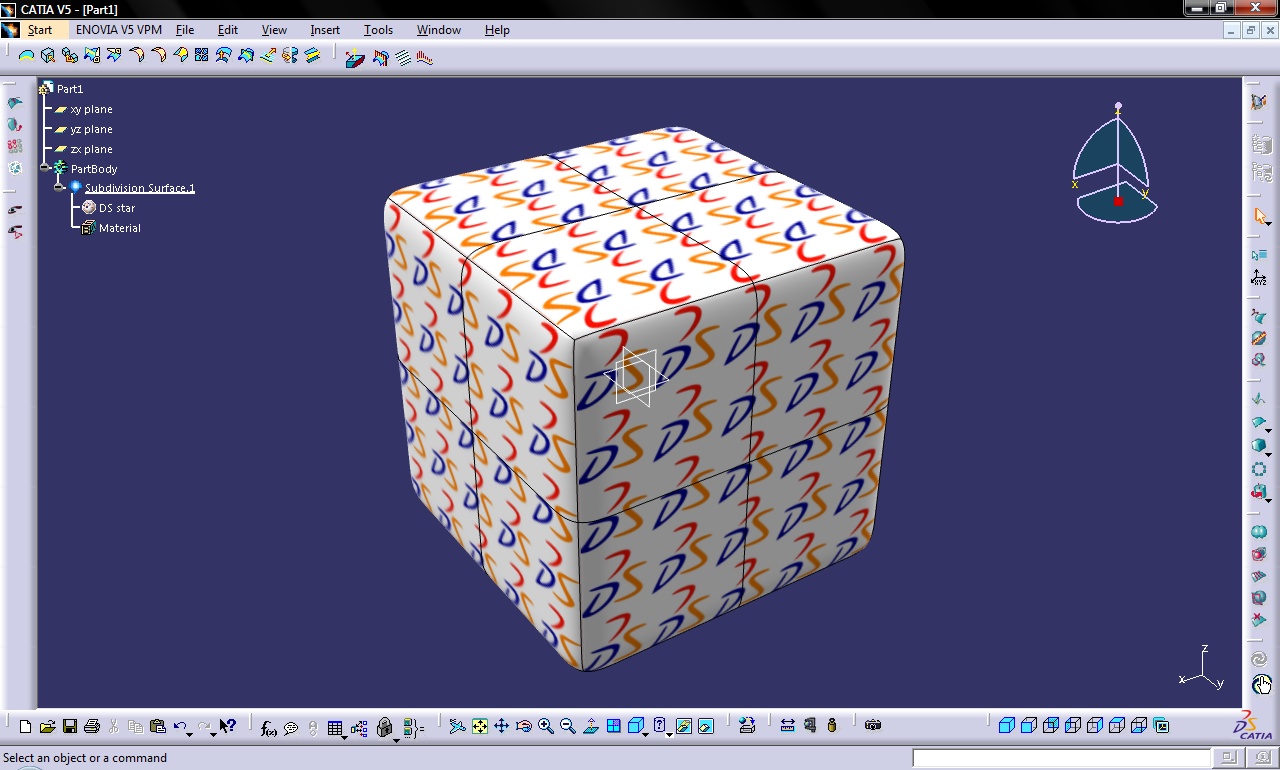This screenshot has width=1280, height=770.
Task: Open the render style dropdown arrow
Action: pyautogui.click(x=669, y=734)
